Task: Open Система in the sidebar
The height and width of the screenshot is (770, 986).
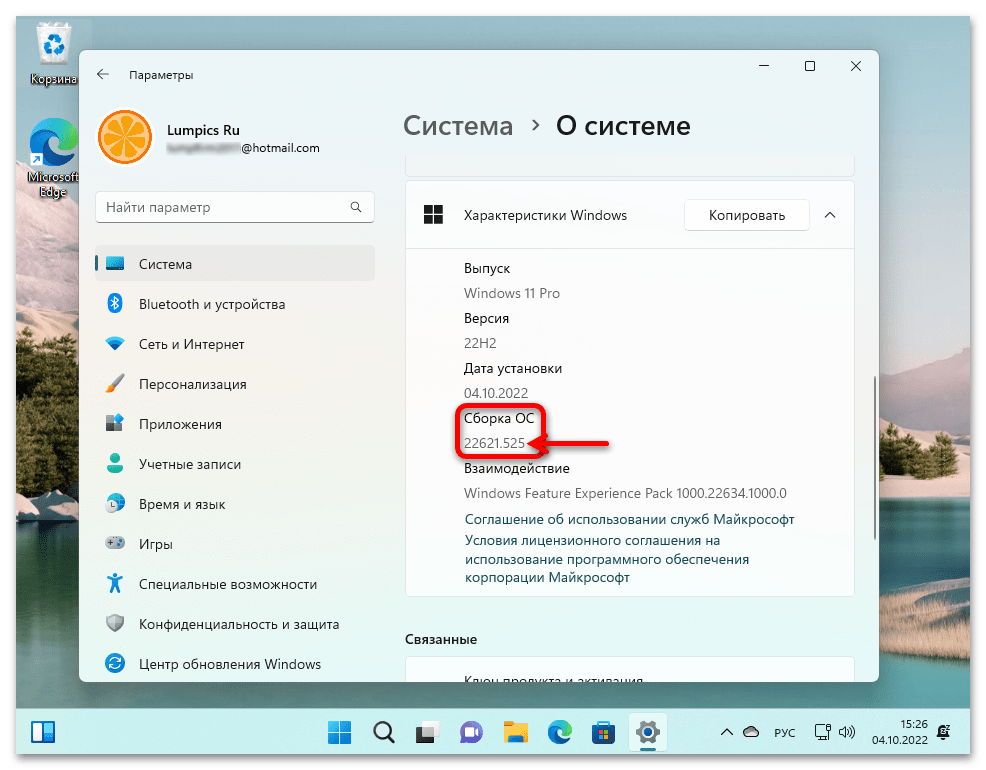Action: pos(235,264)
